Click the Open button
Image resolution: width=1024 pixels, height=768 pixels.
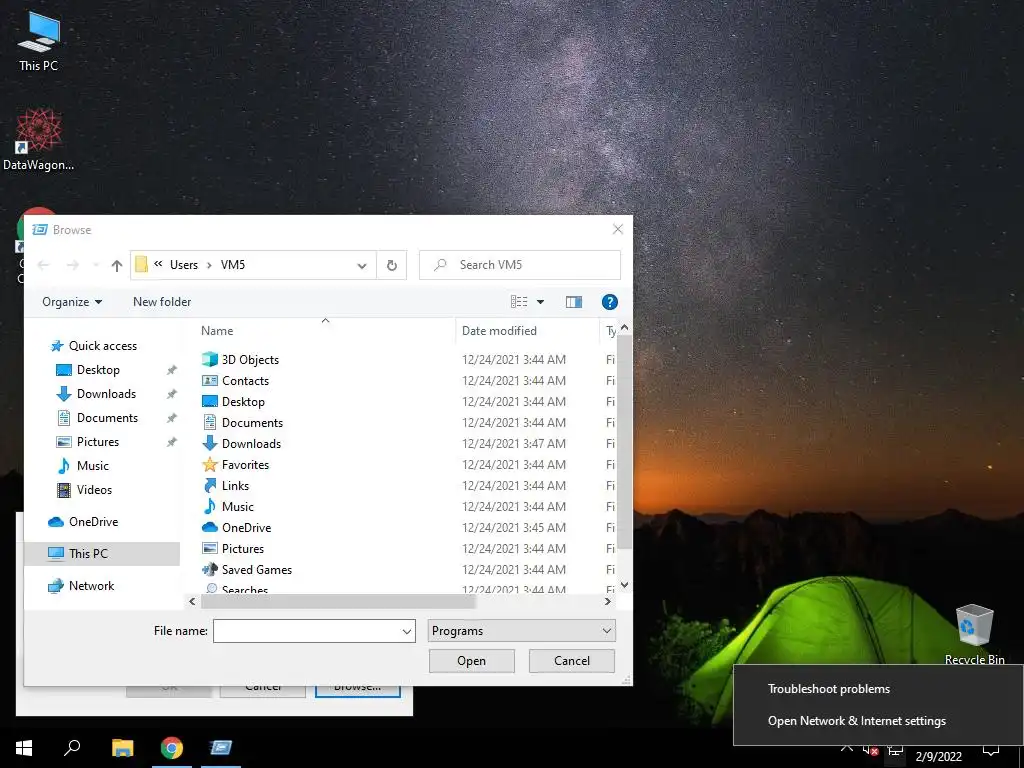(472, 661)
